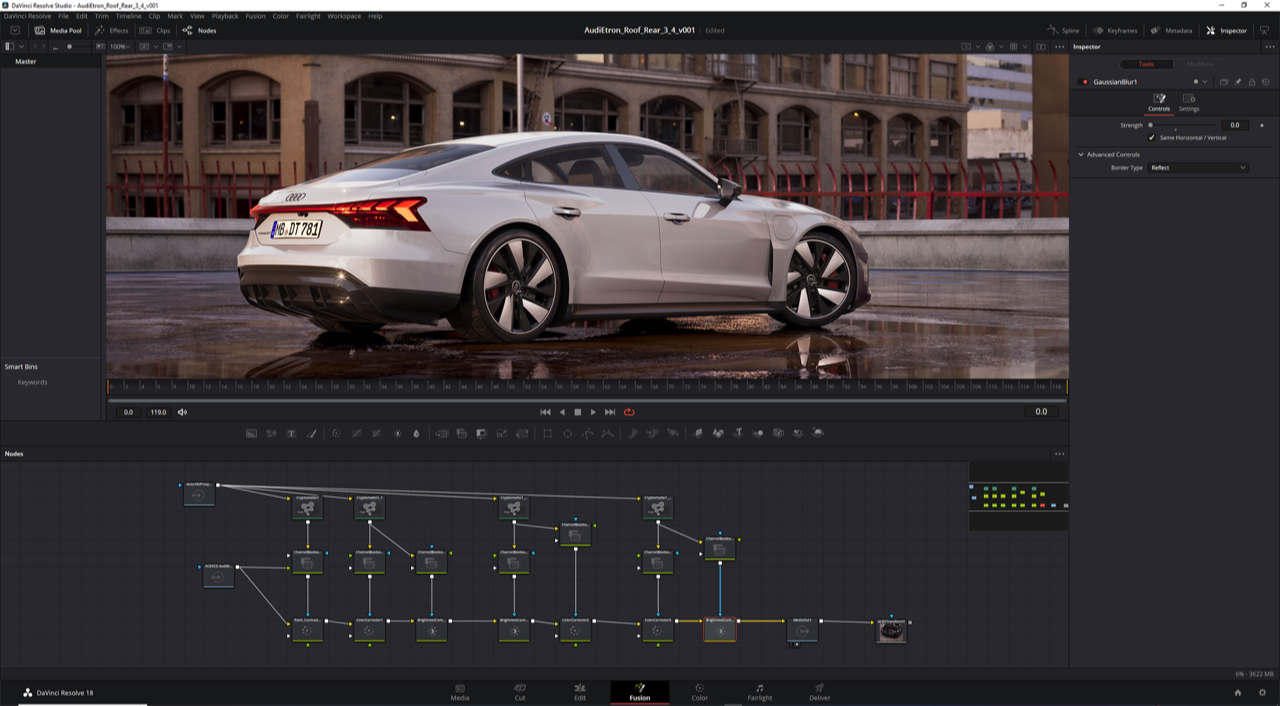1280x706 pixels.
Task: Click the Strength value field 0.0
Action: tap(1234, 125)
